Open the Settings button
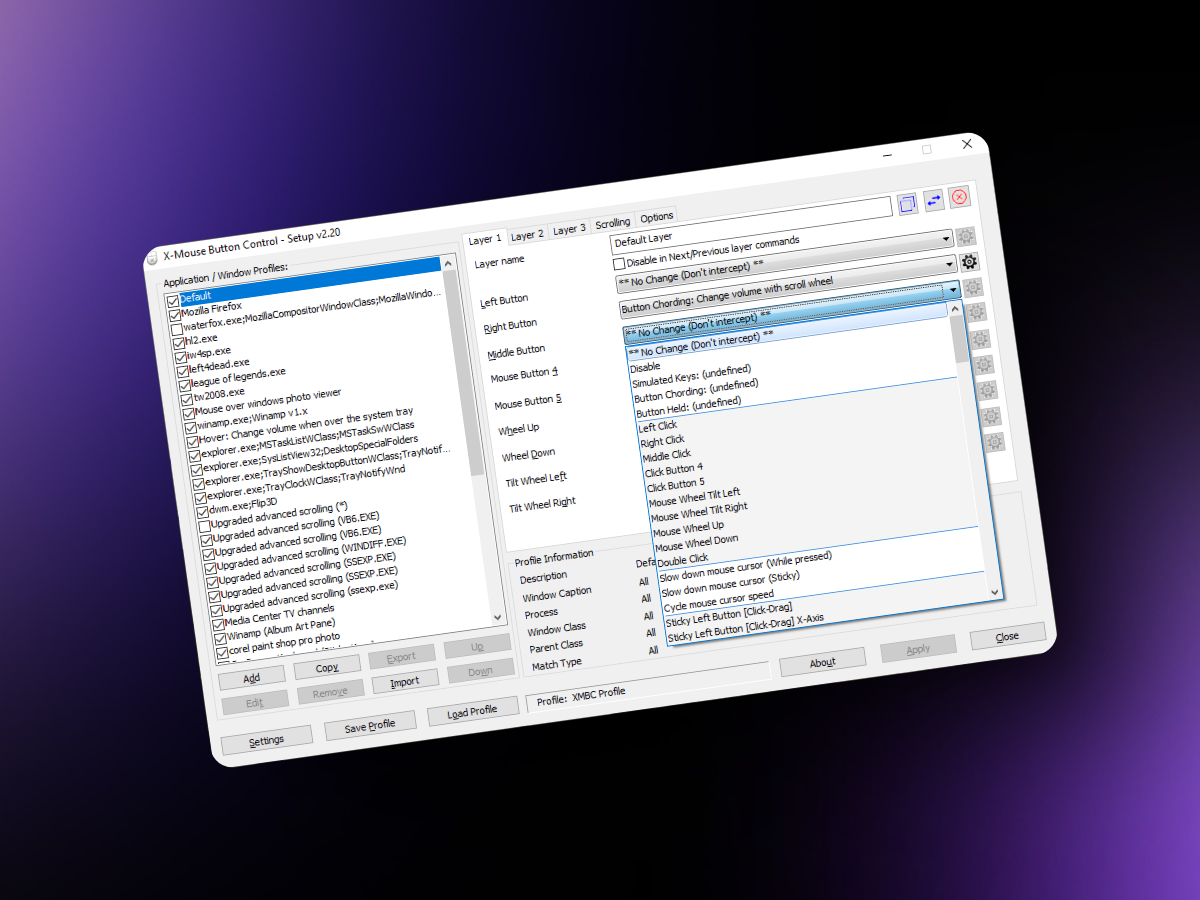 point(266,740)
